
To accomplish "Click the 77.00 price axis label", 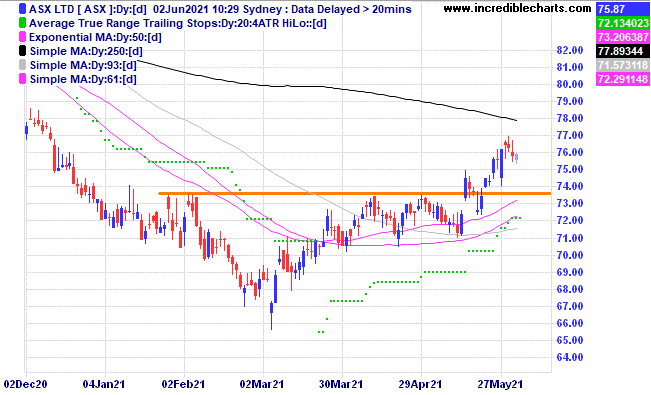I will tap(570, 135).
